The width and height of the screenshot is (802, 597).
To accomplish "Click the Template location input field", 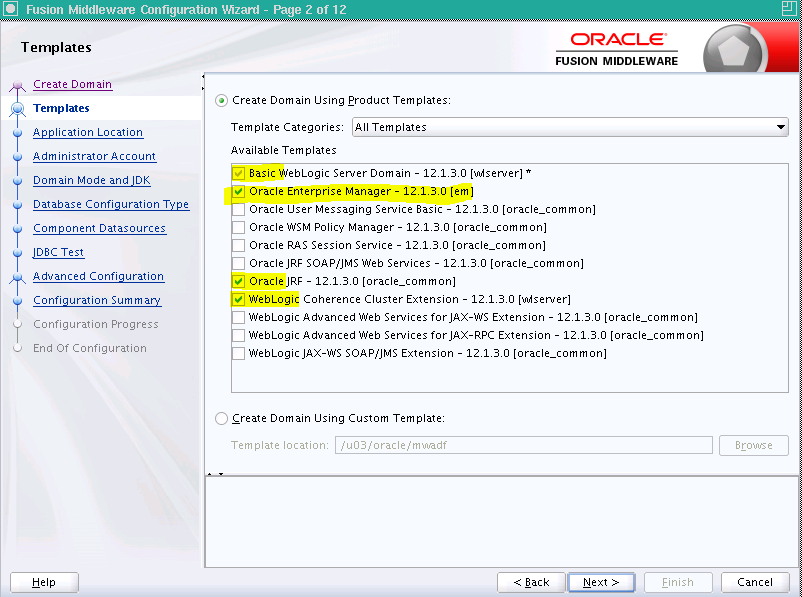I will 524,445.
